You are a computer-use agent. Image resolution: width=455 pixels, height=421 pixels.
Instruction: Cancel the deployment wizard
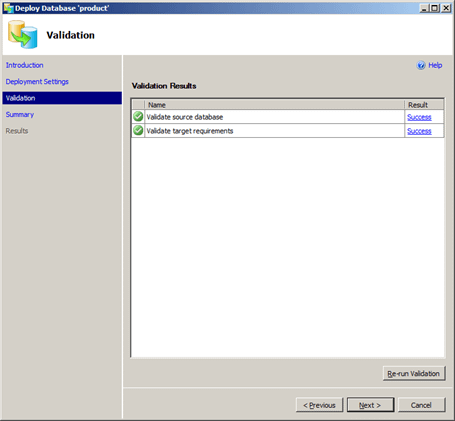click(x=421, y=405)
